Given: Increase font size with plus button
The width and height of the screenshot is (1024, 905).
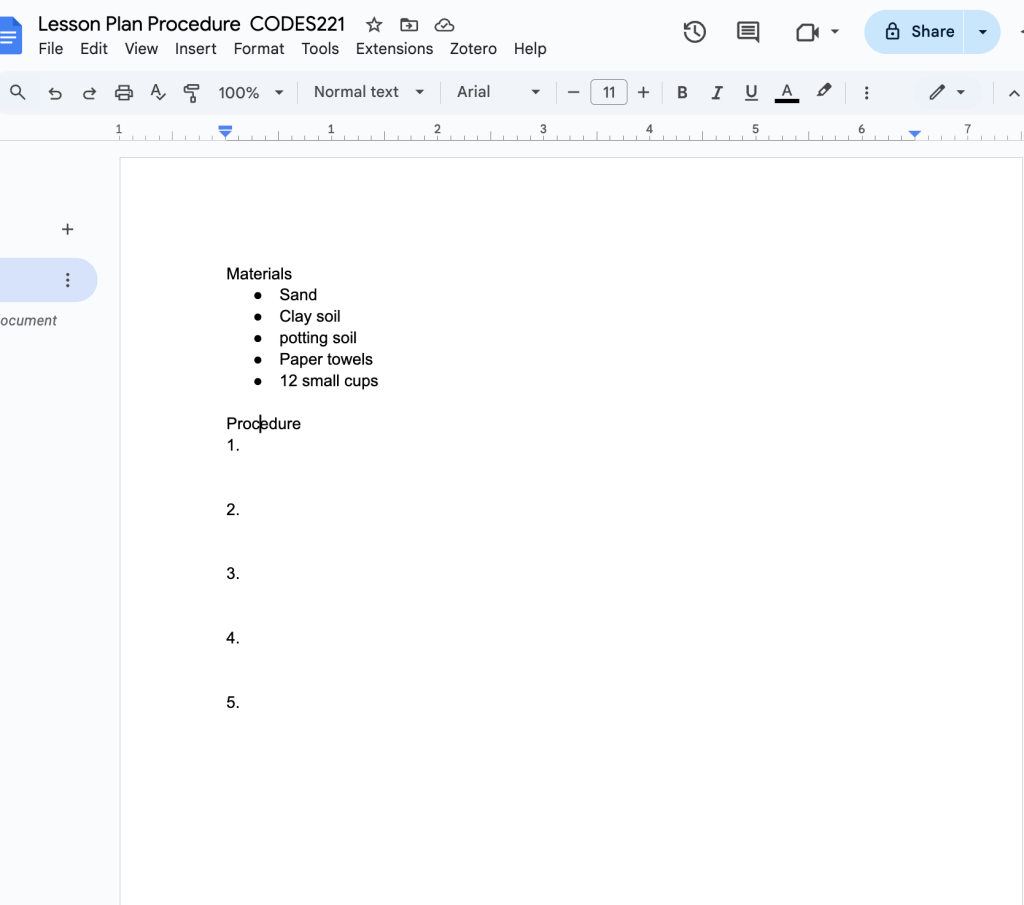Looking at the screenshot, I should [x=643, y=93].
